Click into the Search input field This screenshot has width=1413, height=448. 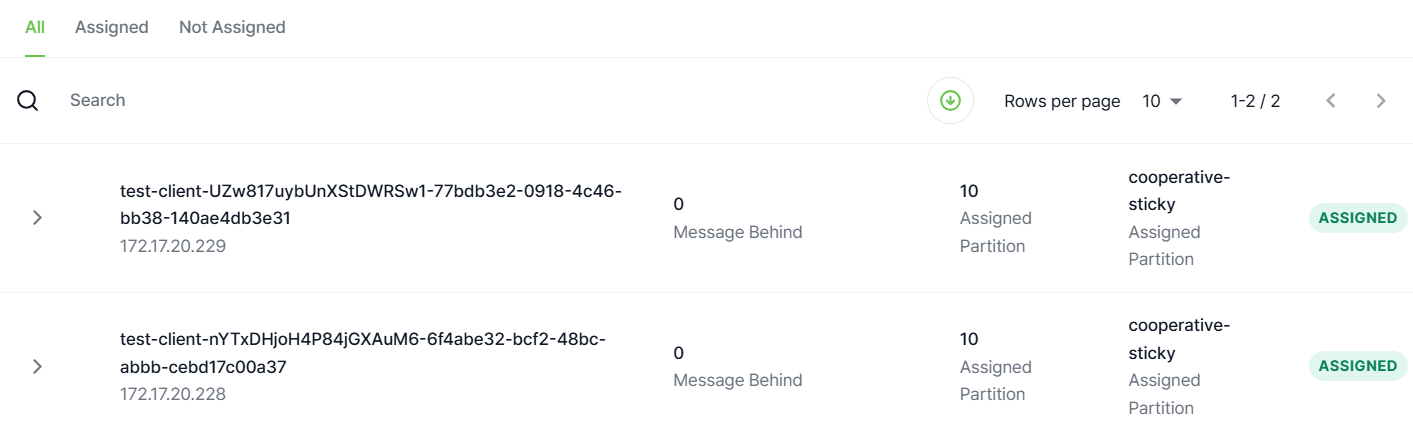[x=480, y=101]
